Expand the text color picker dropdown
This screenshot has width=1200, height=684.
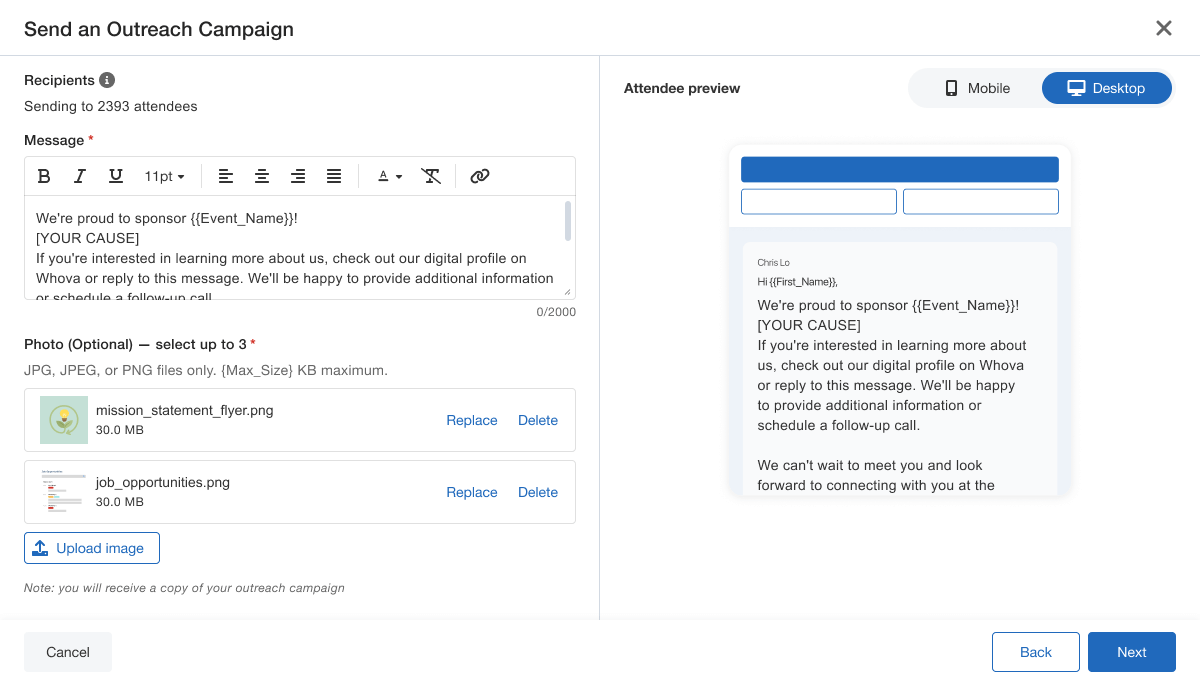[x=389, y=176]
